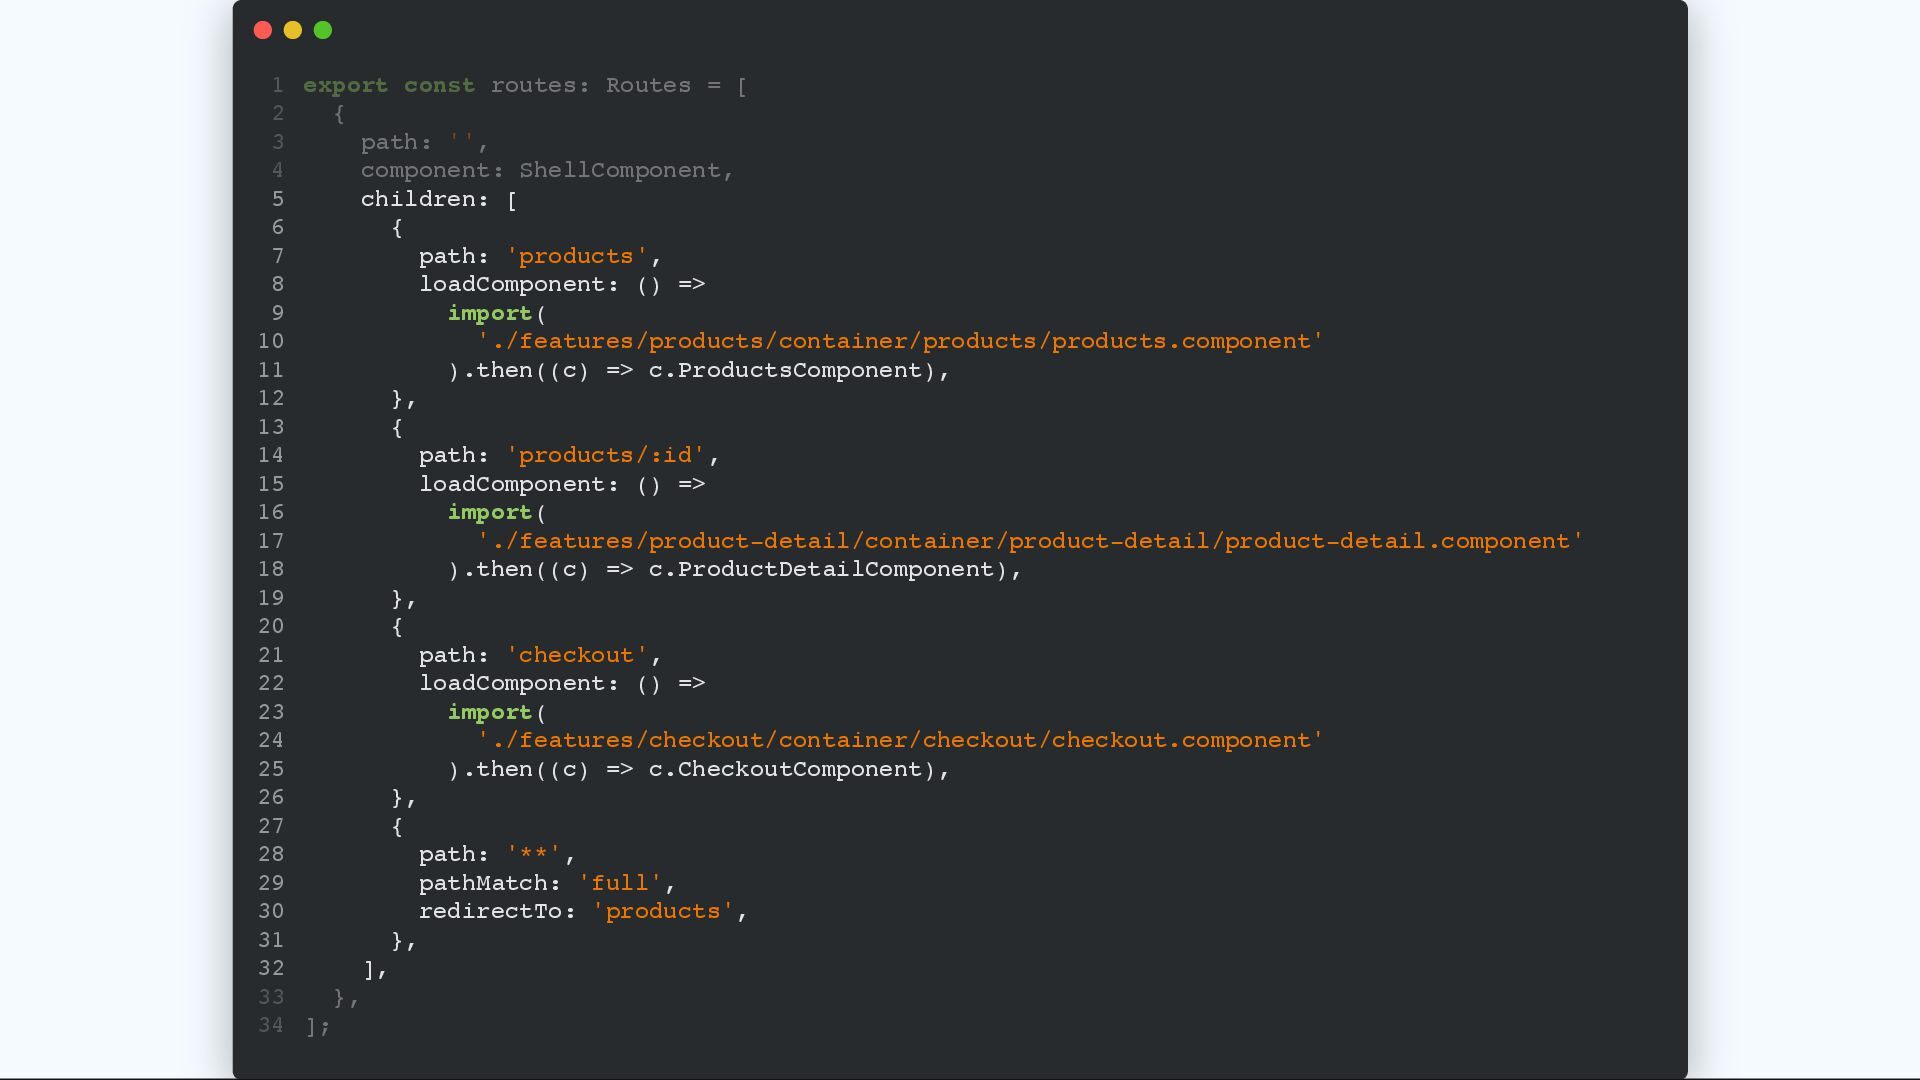The width and height of the screenshot is (1920, 1080).
Task: Click the green maximize window dot
Action: [323, 30]
